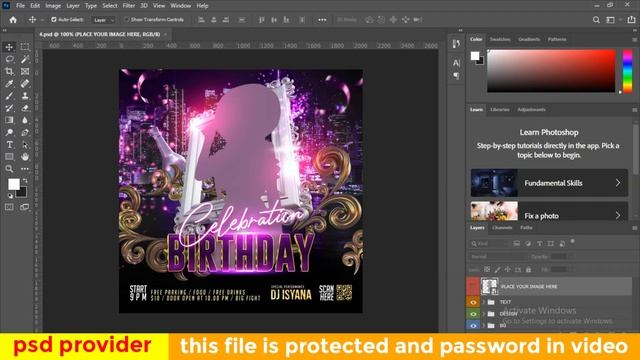Image resolution: width=640 pixels, height=360 pixels.
Task: Hide the BG layer group
Action: click(x=473, y=325)
